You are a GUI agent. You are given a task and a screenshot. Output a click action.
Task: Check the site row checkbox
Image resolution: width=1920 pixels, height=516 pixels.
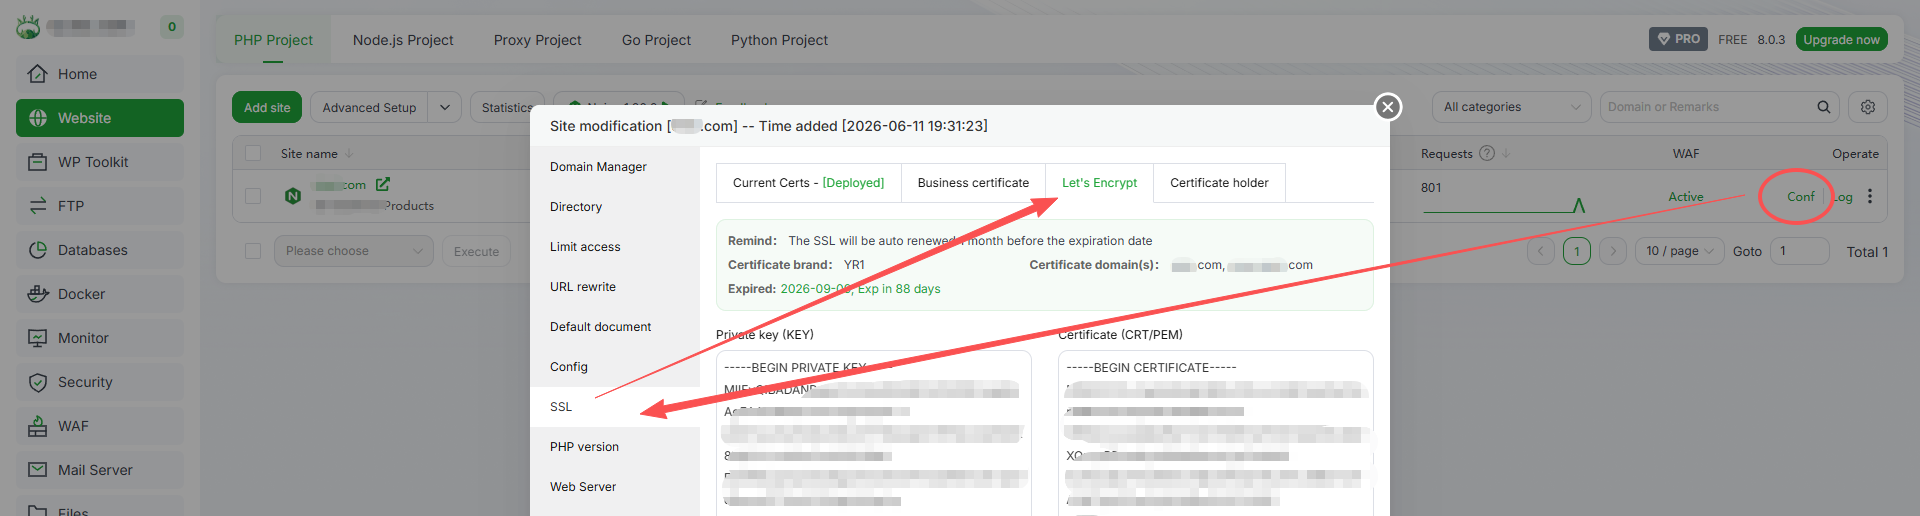click(253, 196)
